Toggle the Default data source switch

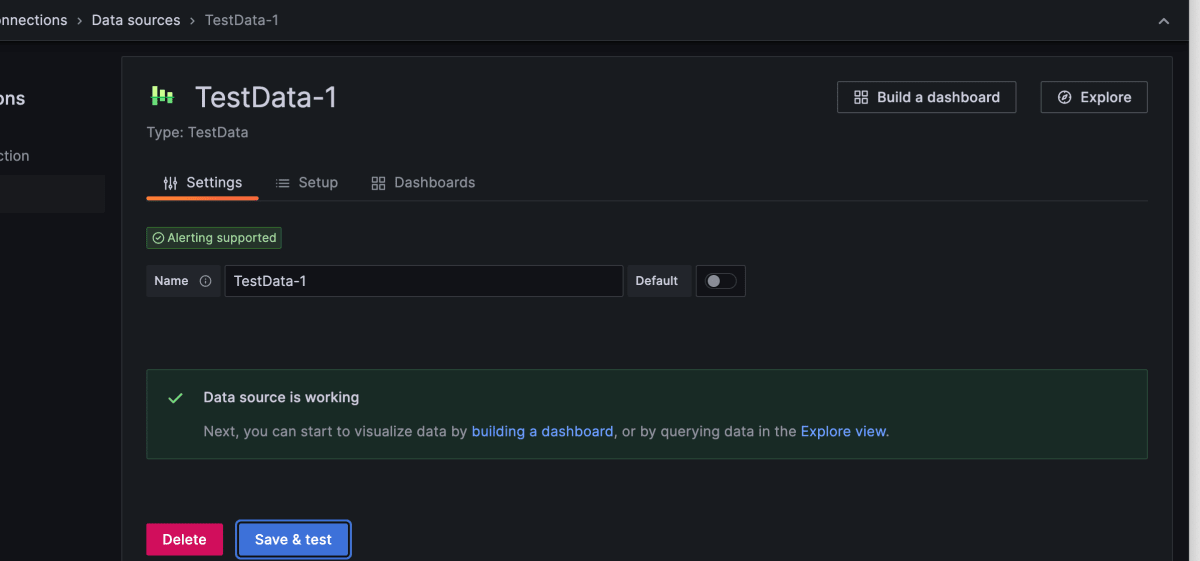pos(721,281)
